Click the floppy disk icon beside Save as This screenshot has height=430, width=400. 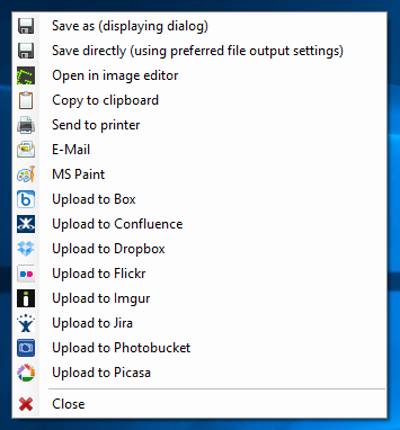(26, 26)
